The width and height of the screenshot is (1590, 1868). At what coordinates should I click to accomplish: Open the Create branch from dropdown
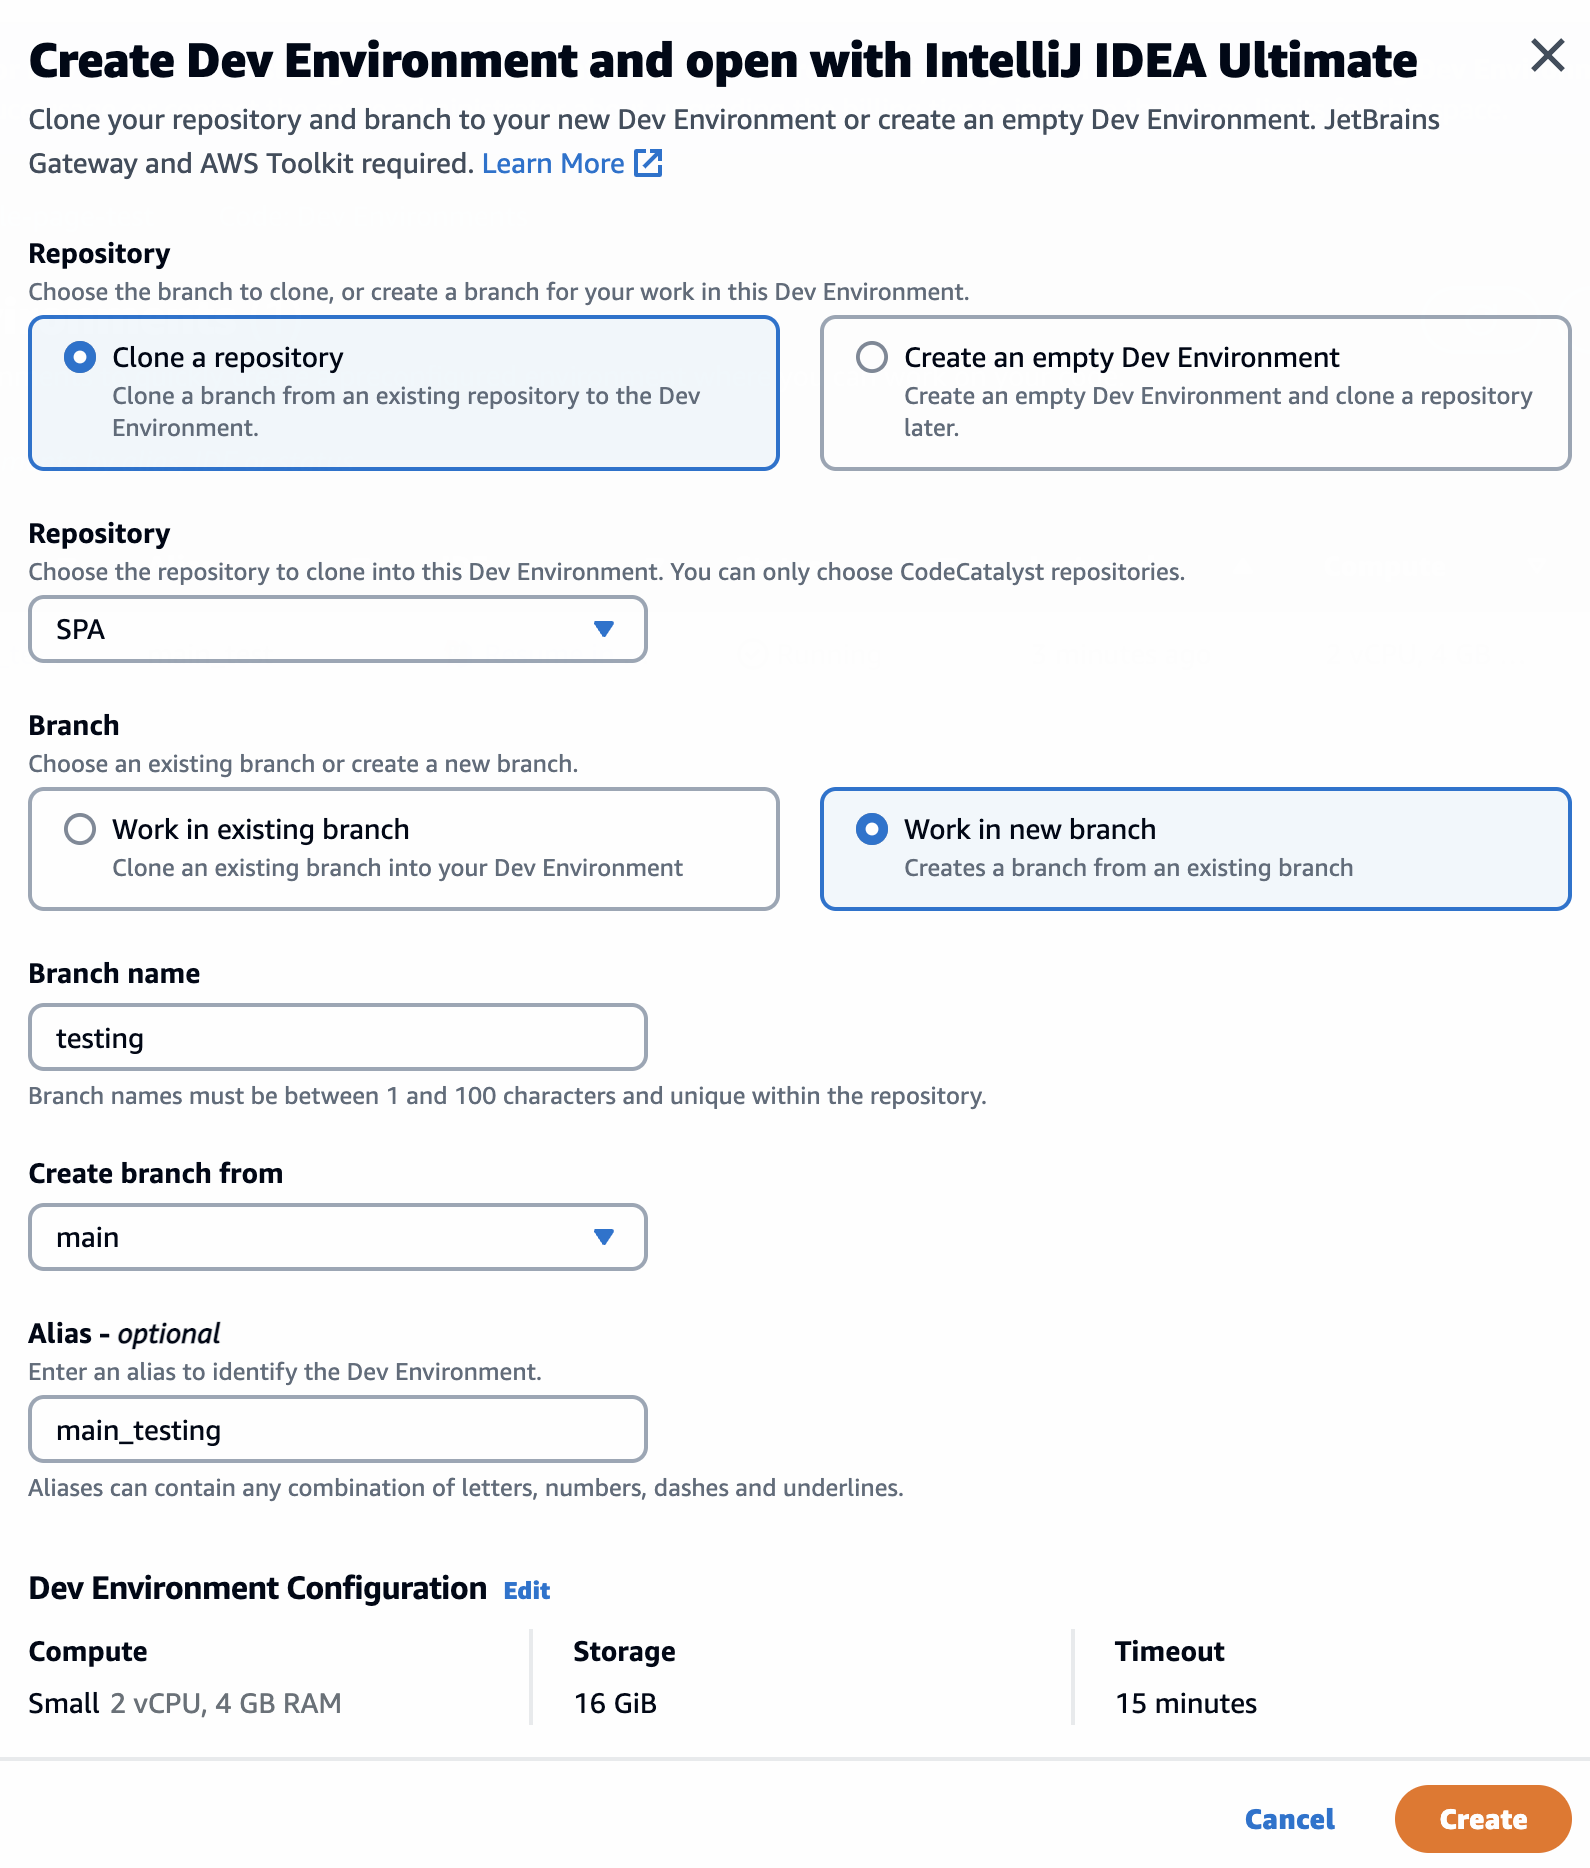pos(337,1237)
